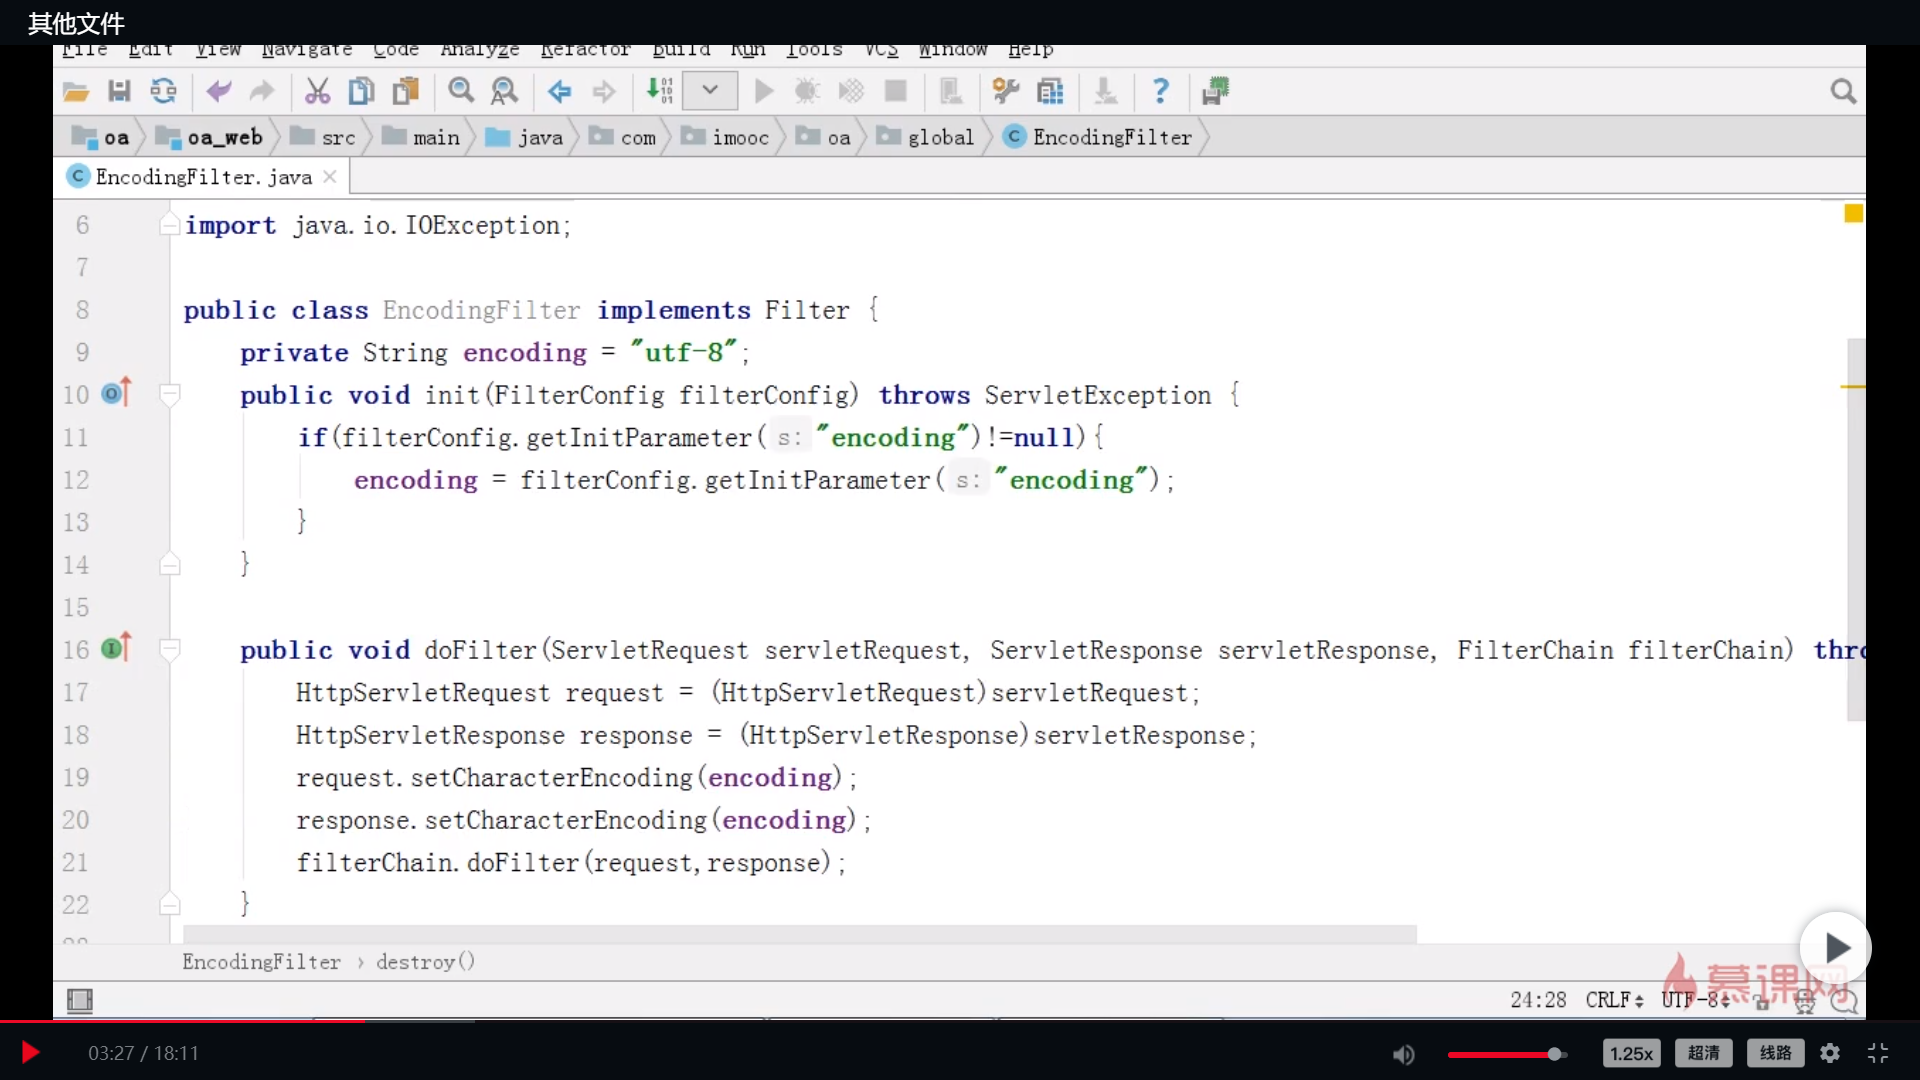Open the CRLF line separator selector
This screenshot has width=1920, height=1080.
click(x=1614, y=1000)
